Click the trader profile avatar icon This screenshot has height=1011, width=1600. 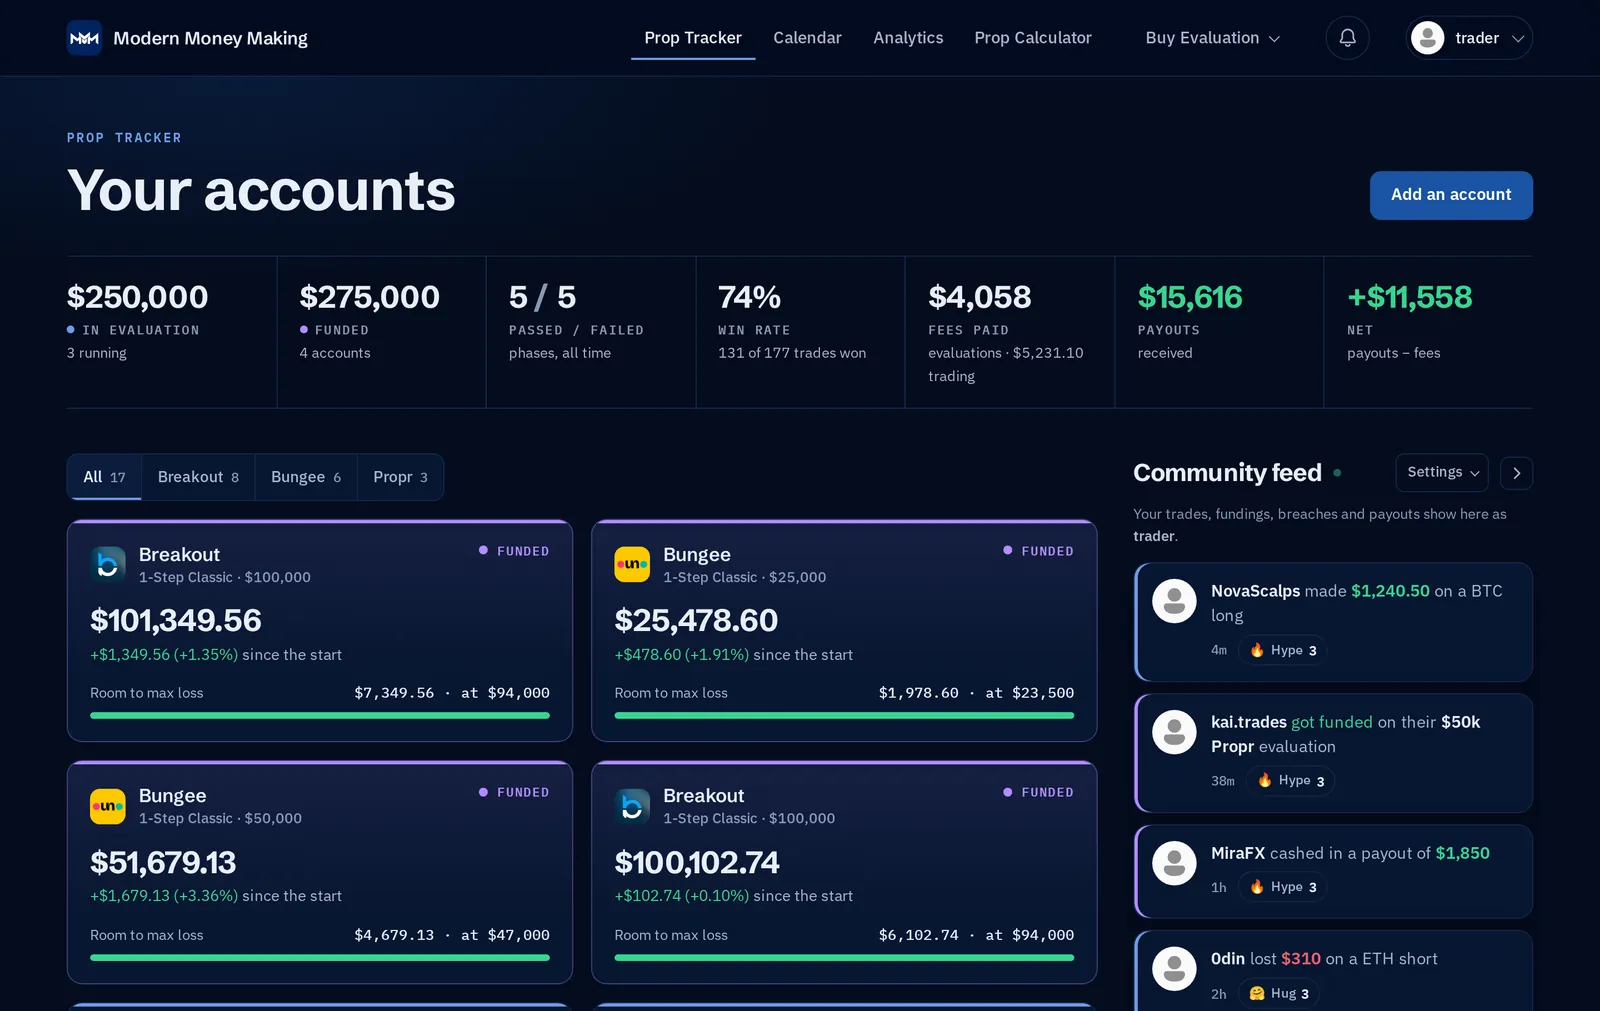pyautogui.click(x=1427, y=38)
